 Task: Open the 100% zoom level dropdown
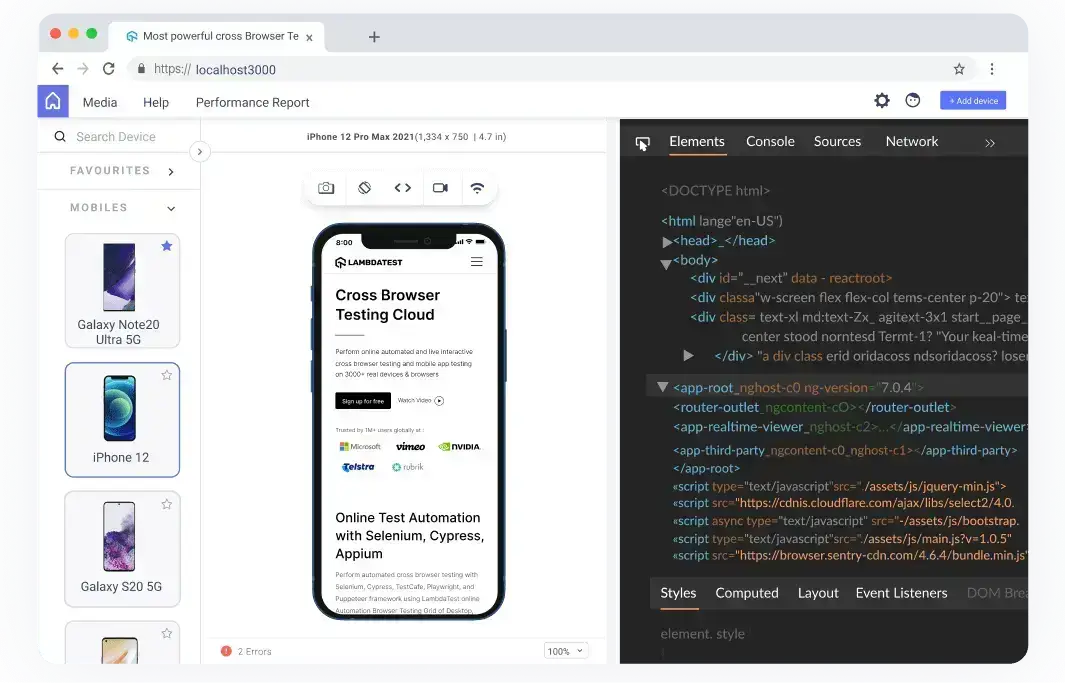[x=565, y=651]
